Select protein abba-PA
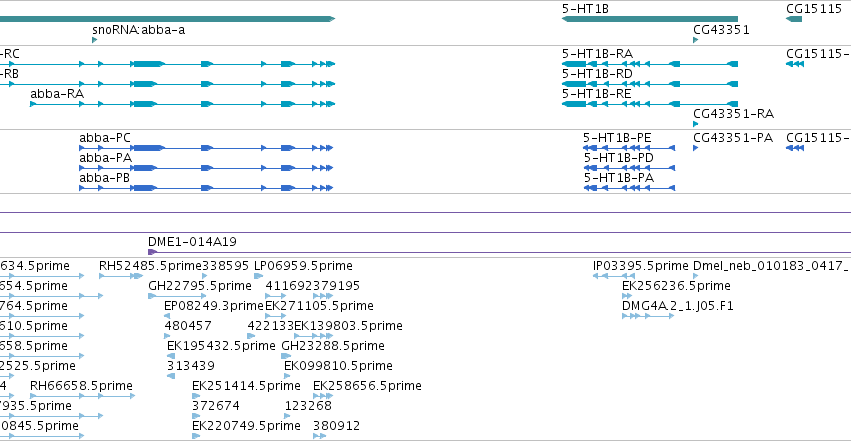The image size is (851, 441). pos(206,168)
